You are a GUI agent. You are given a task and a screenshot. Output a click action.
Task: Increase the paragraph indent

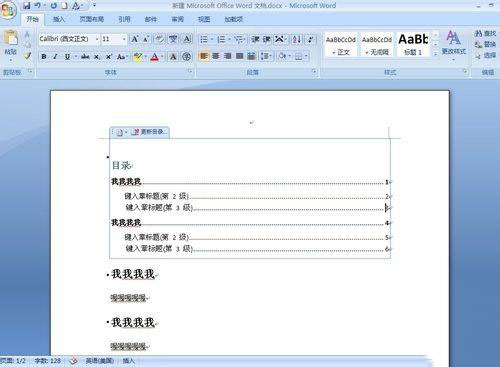(266, 40)
